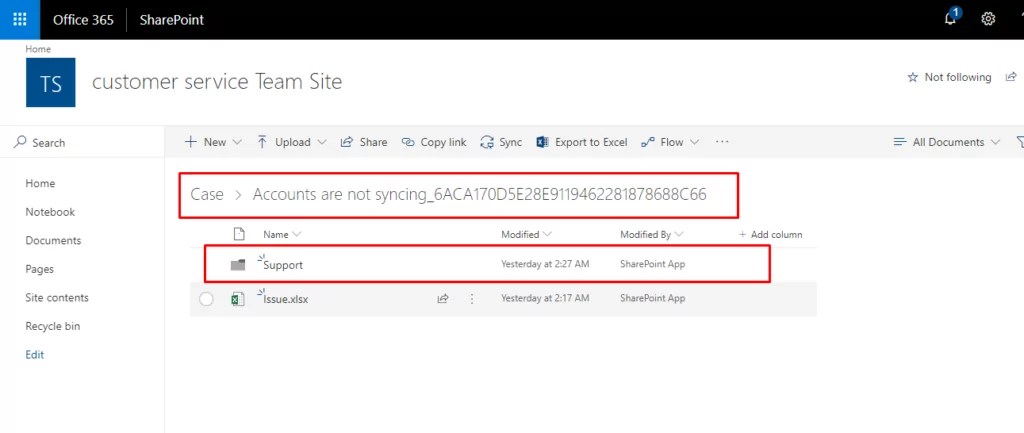Click the Copy link button

tap(434, 142)
